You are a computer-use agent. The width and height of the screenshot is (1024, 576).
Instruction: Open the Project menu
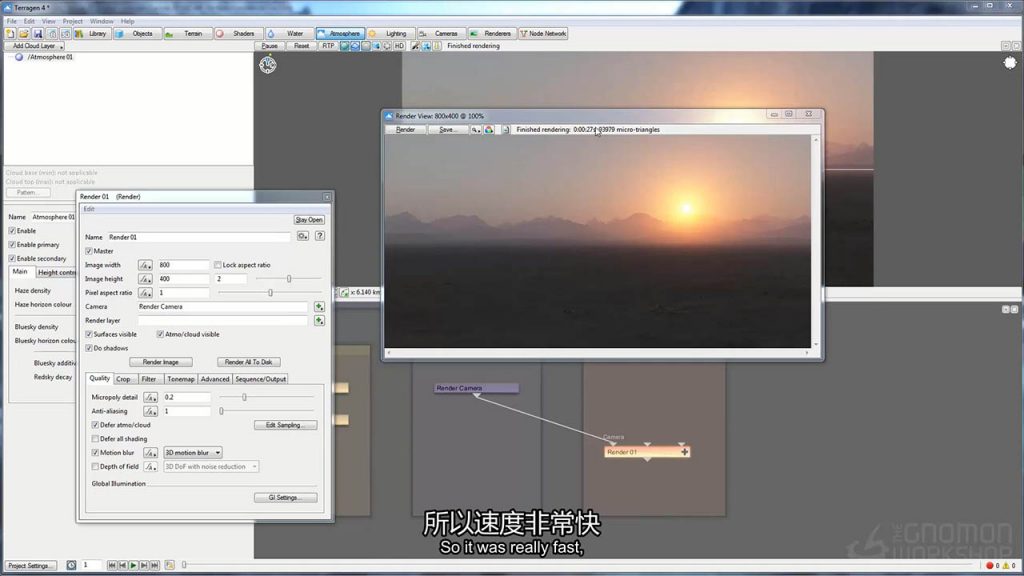[72, 22]
